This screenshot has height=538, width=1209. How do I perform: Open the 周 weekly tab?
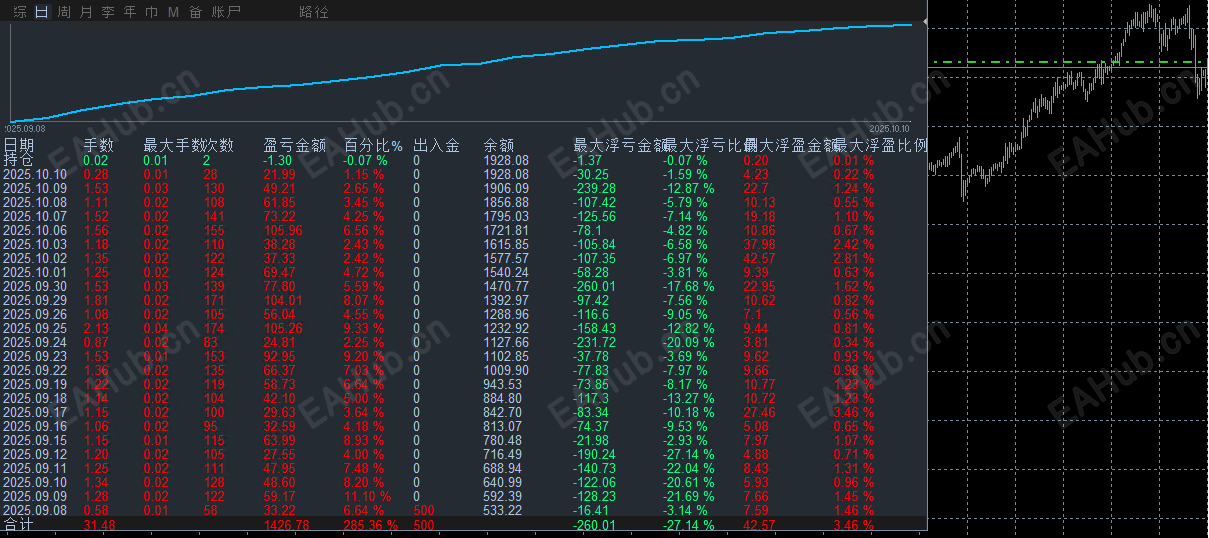[64, 12]
